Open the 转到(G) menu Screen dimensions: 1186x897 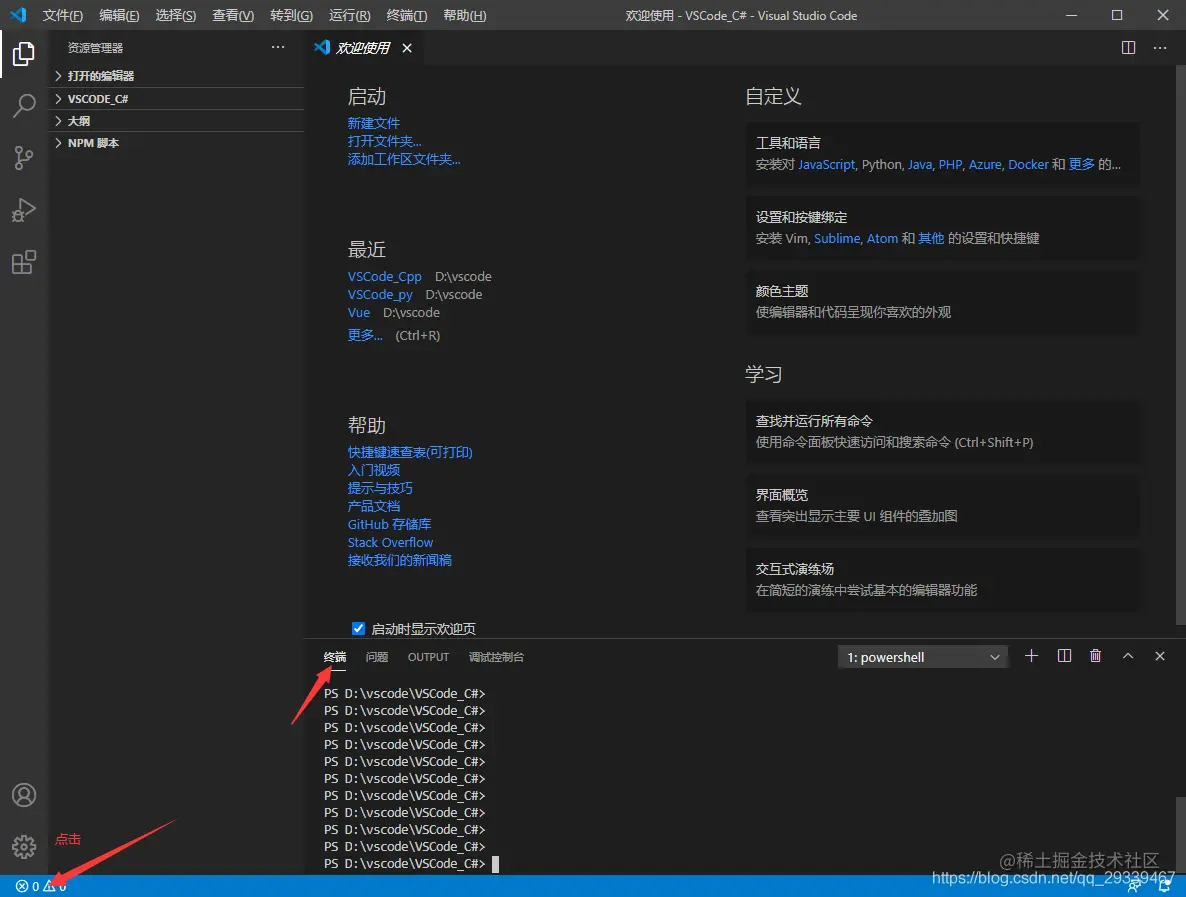point(291,15)
